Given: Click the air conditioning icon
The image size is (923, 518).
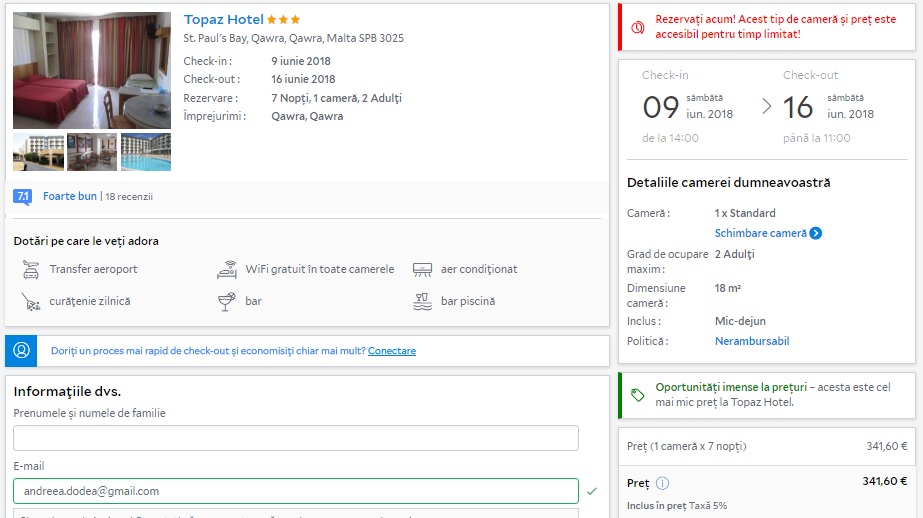Looking at the screenshot, I should coord(423,269).
